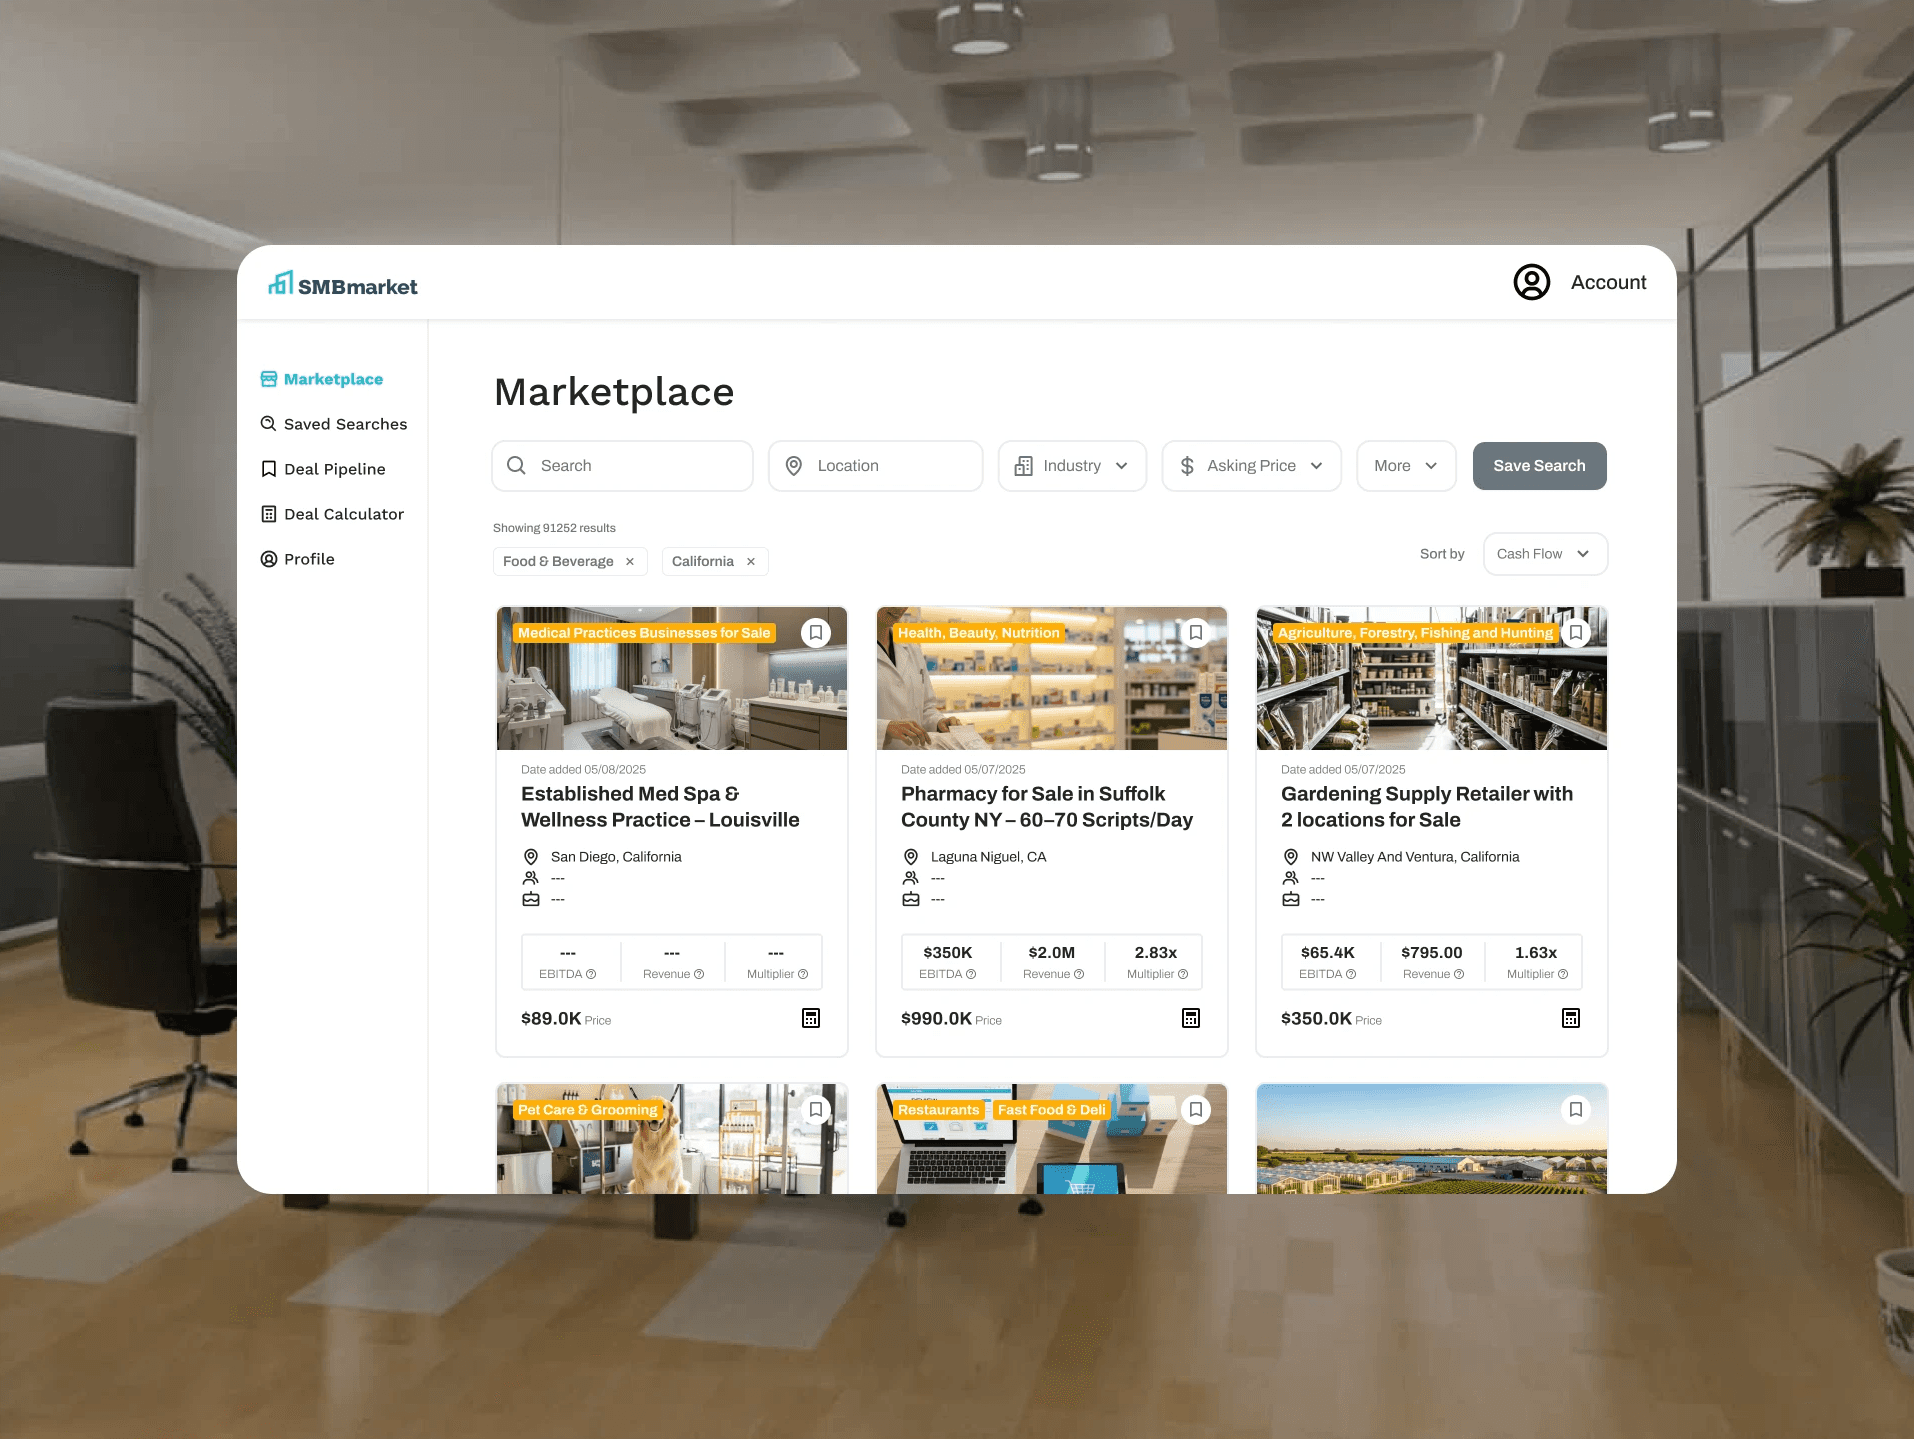
Task: Focus the Location input field
Action: 875,466
